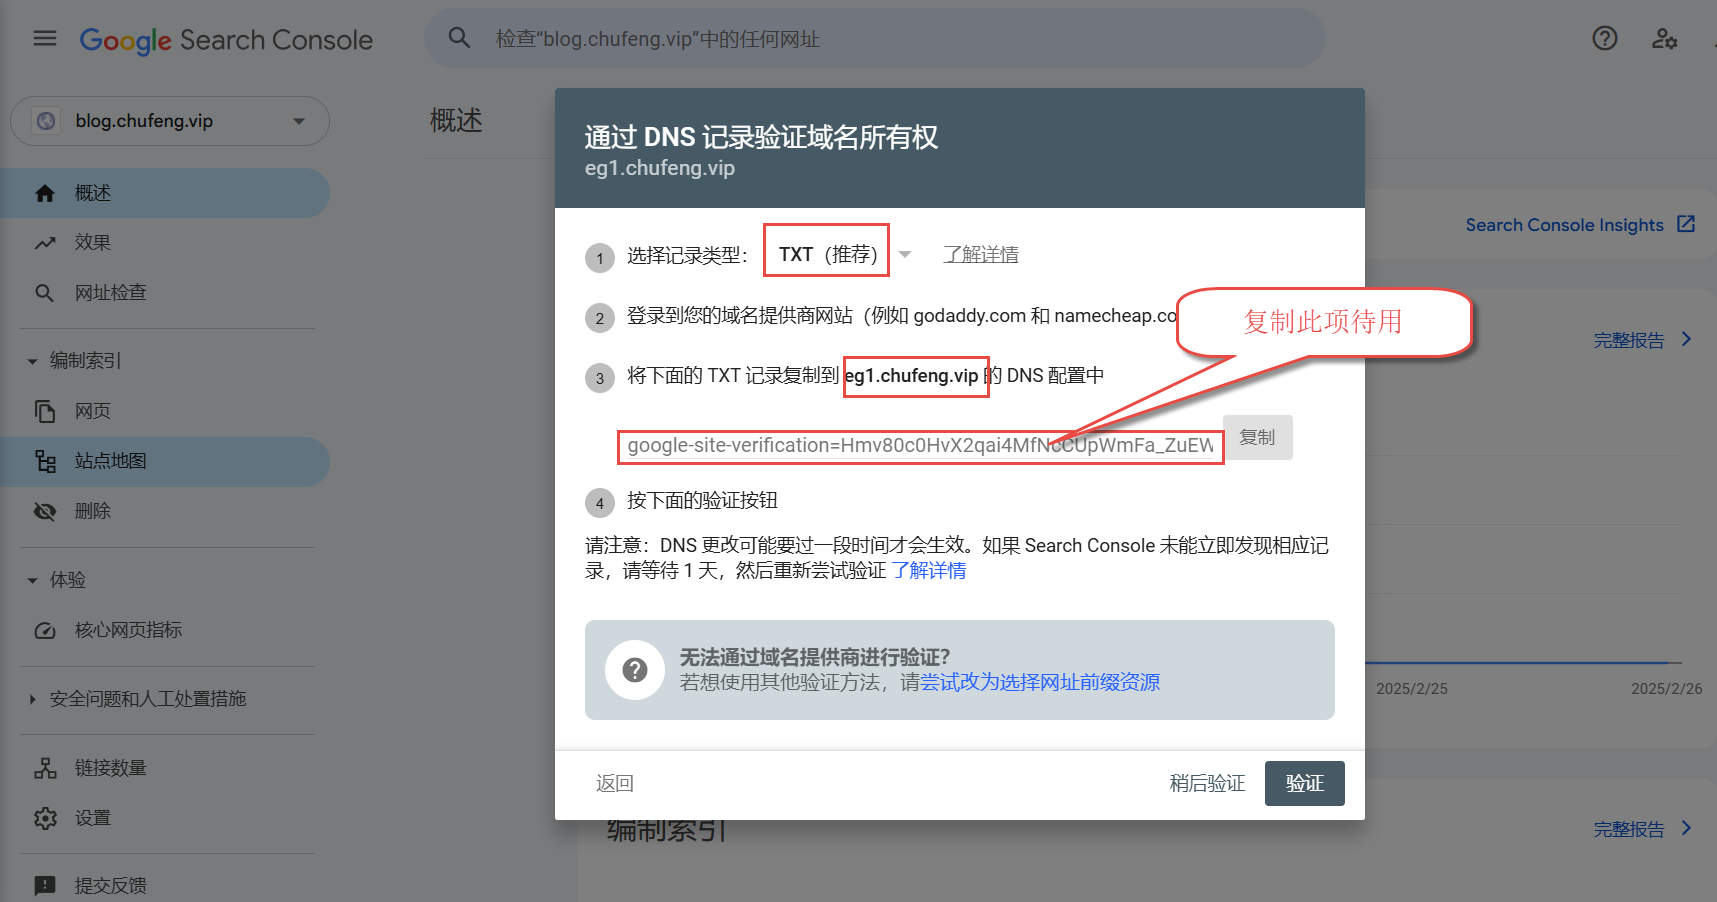
Task: Click chevron next to lower 完整报告
Action: click(1687, 828)
